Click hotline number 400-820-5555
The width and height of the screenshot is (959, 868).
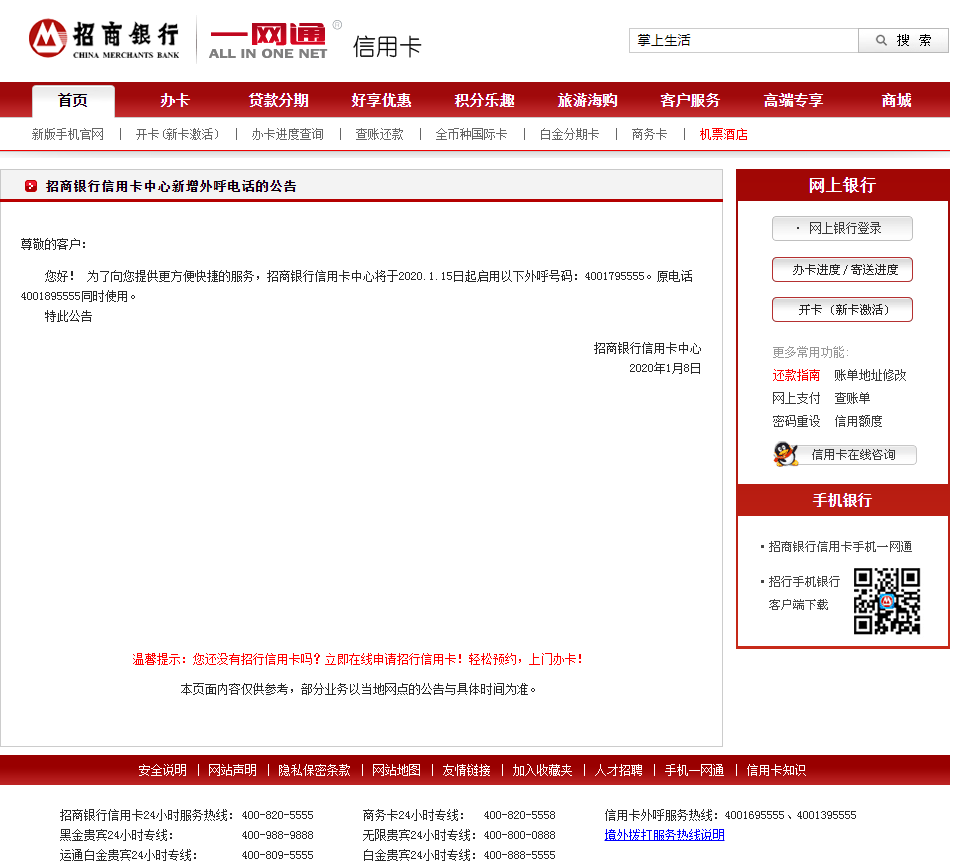(x=278, y=815)
